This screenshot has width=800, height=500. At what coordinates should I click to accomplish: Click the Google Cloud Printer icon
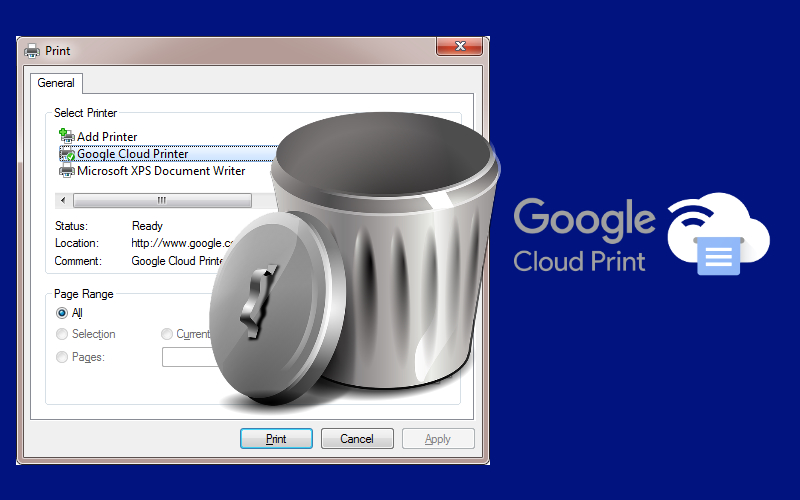67,154
